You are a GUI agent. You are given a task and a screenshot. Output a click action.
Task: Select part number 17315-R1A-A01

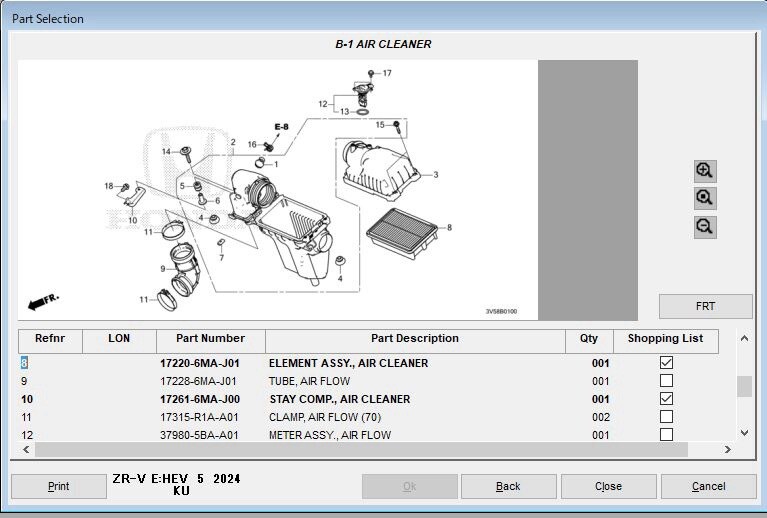pyautogui.click(x=199, y=417)
